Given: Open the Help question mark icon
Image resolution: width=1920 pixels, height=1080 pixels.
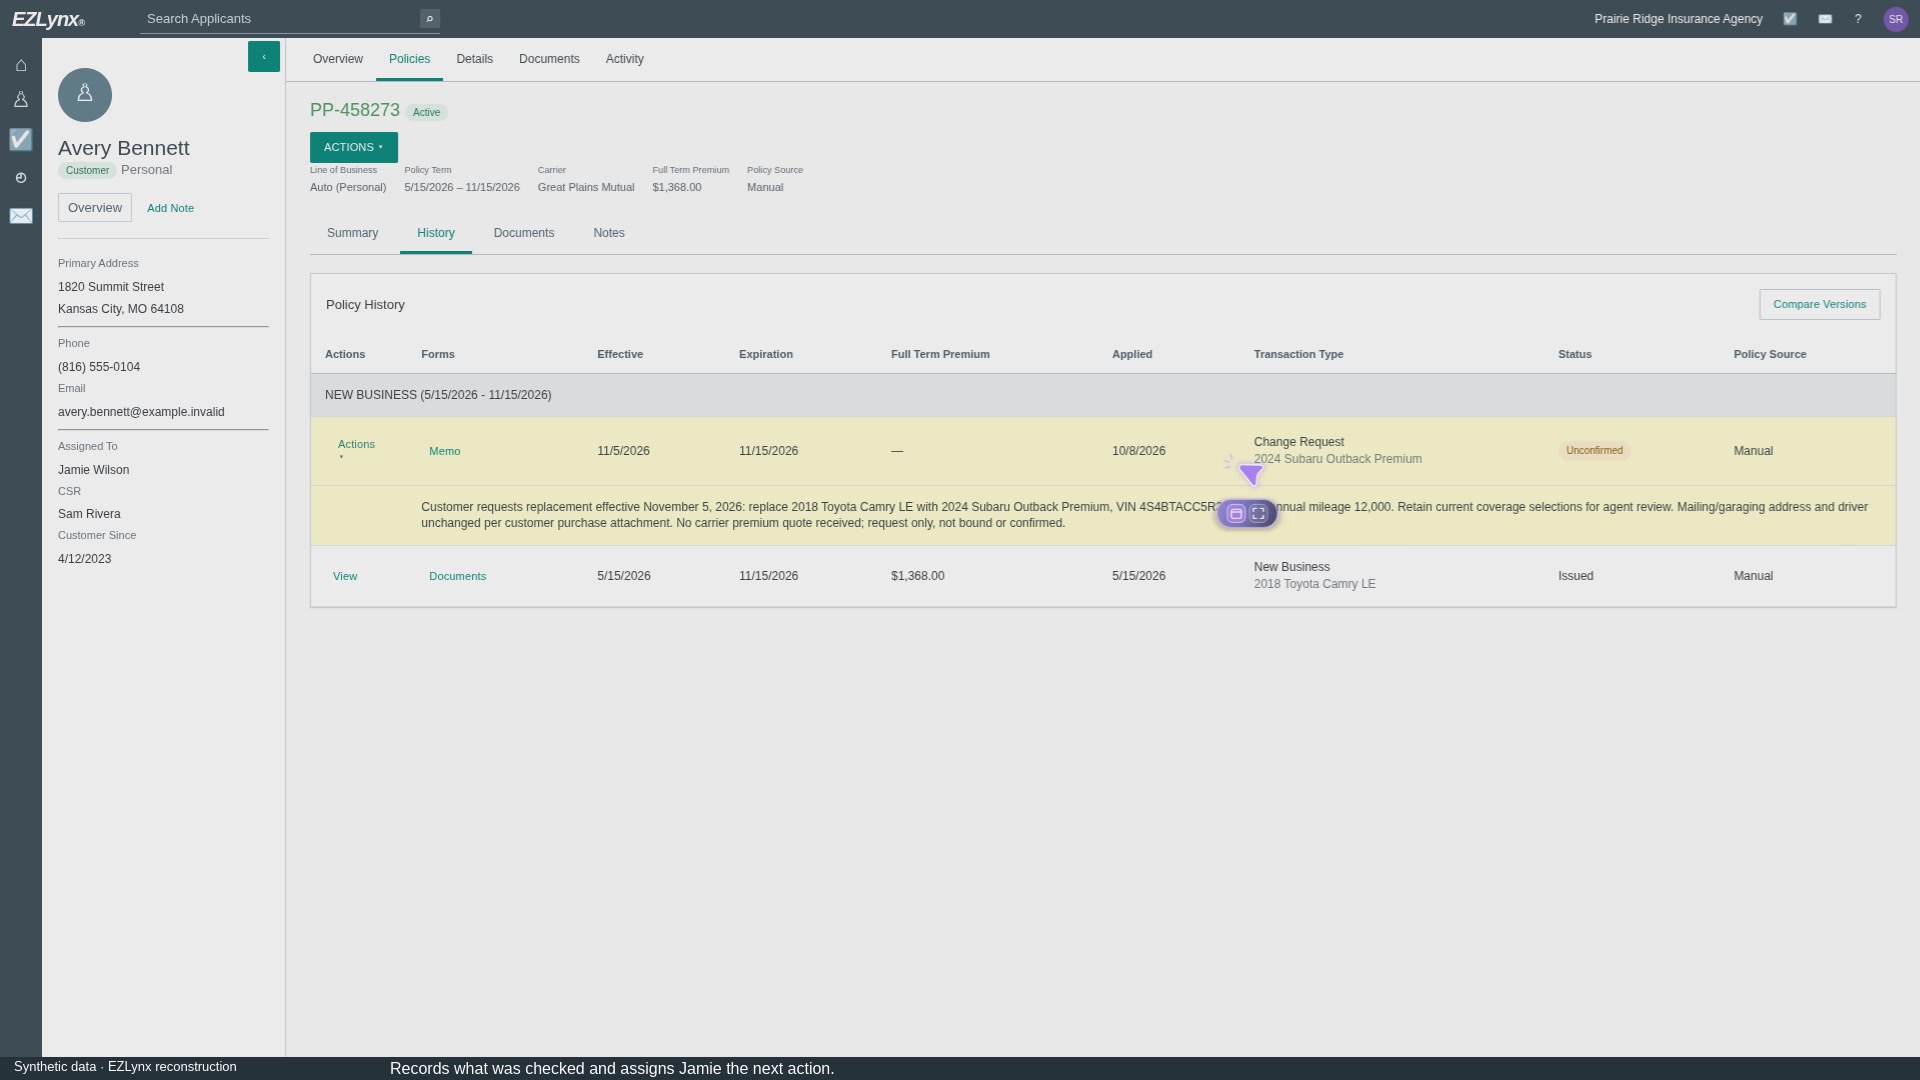Looking at the screenshot, I should click(x=1858, y=19).
